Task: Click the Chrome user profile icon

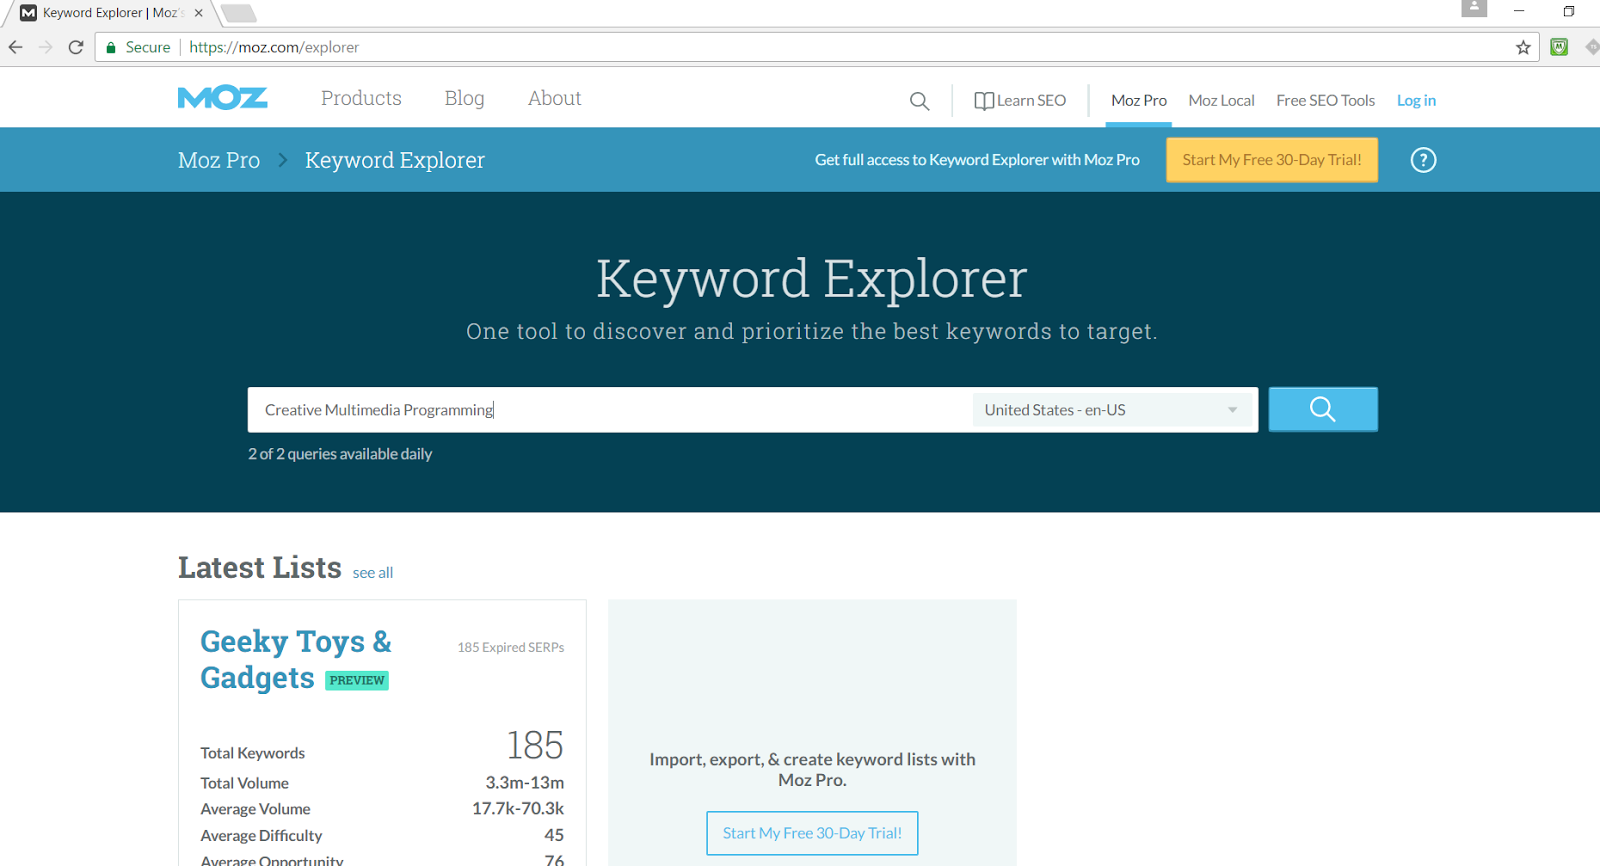Action: pos(1474,8)
